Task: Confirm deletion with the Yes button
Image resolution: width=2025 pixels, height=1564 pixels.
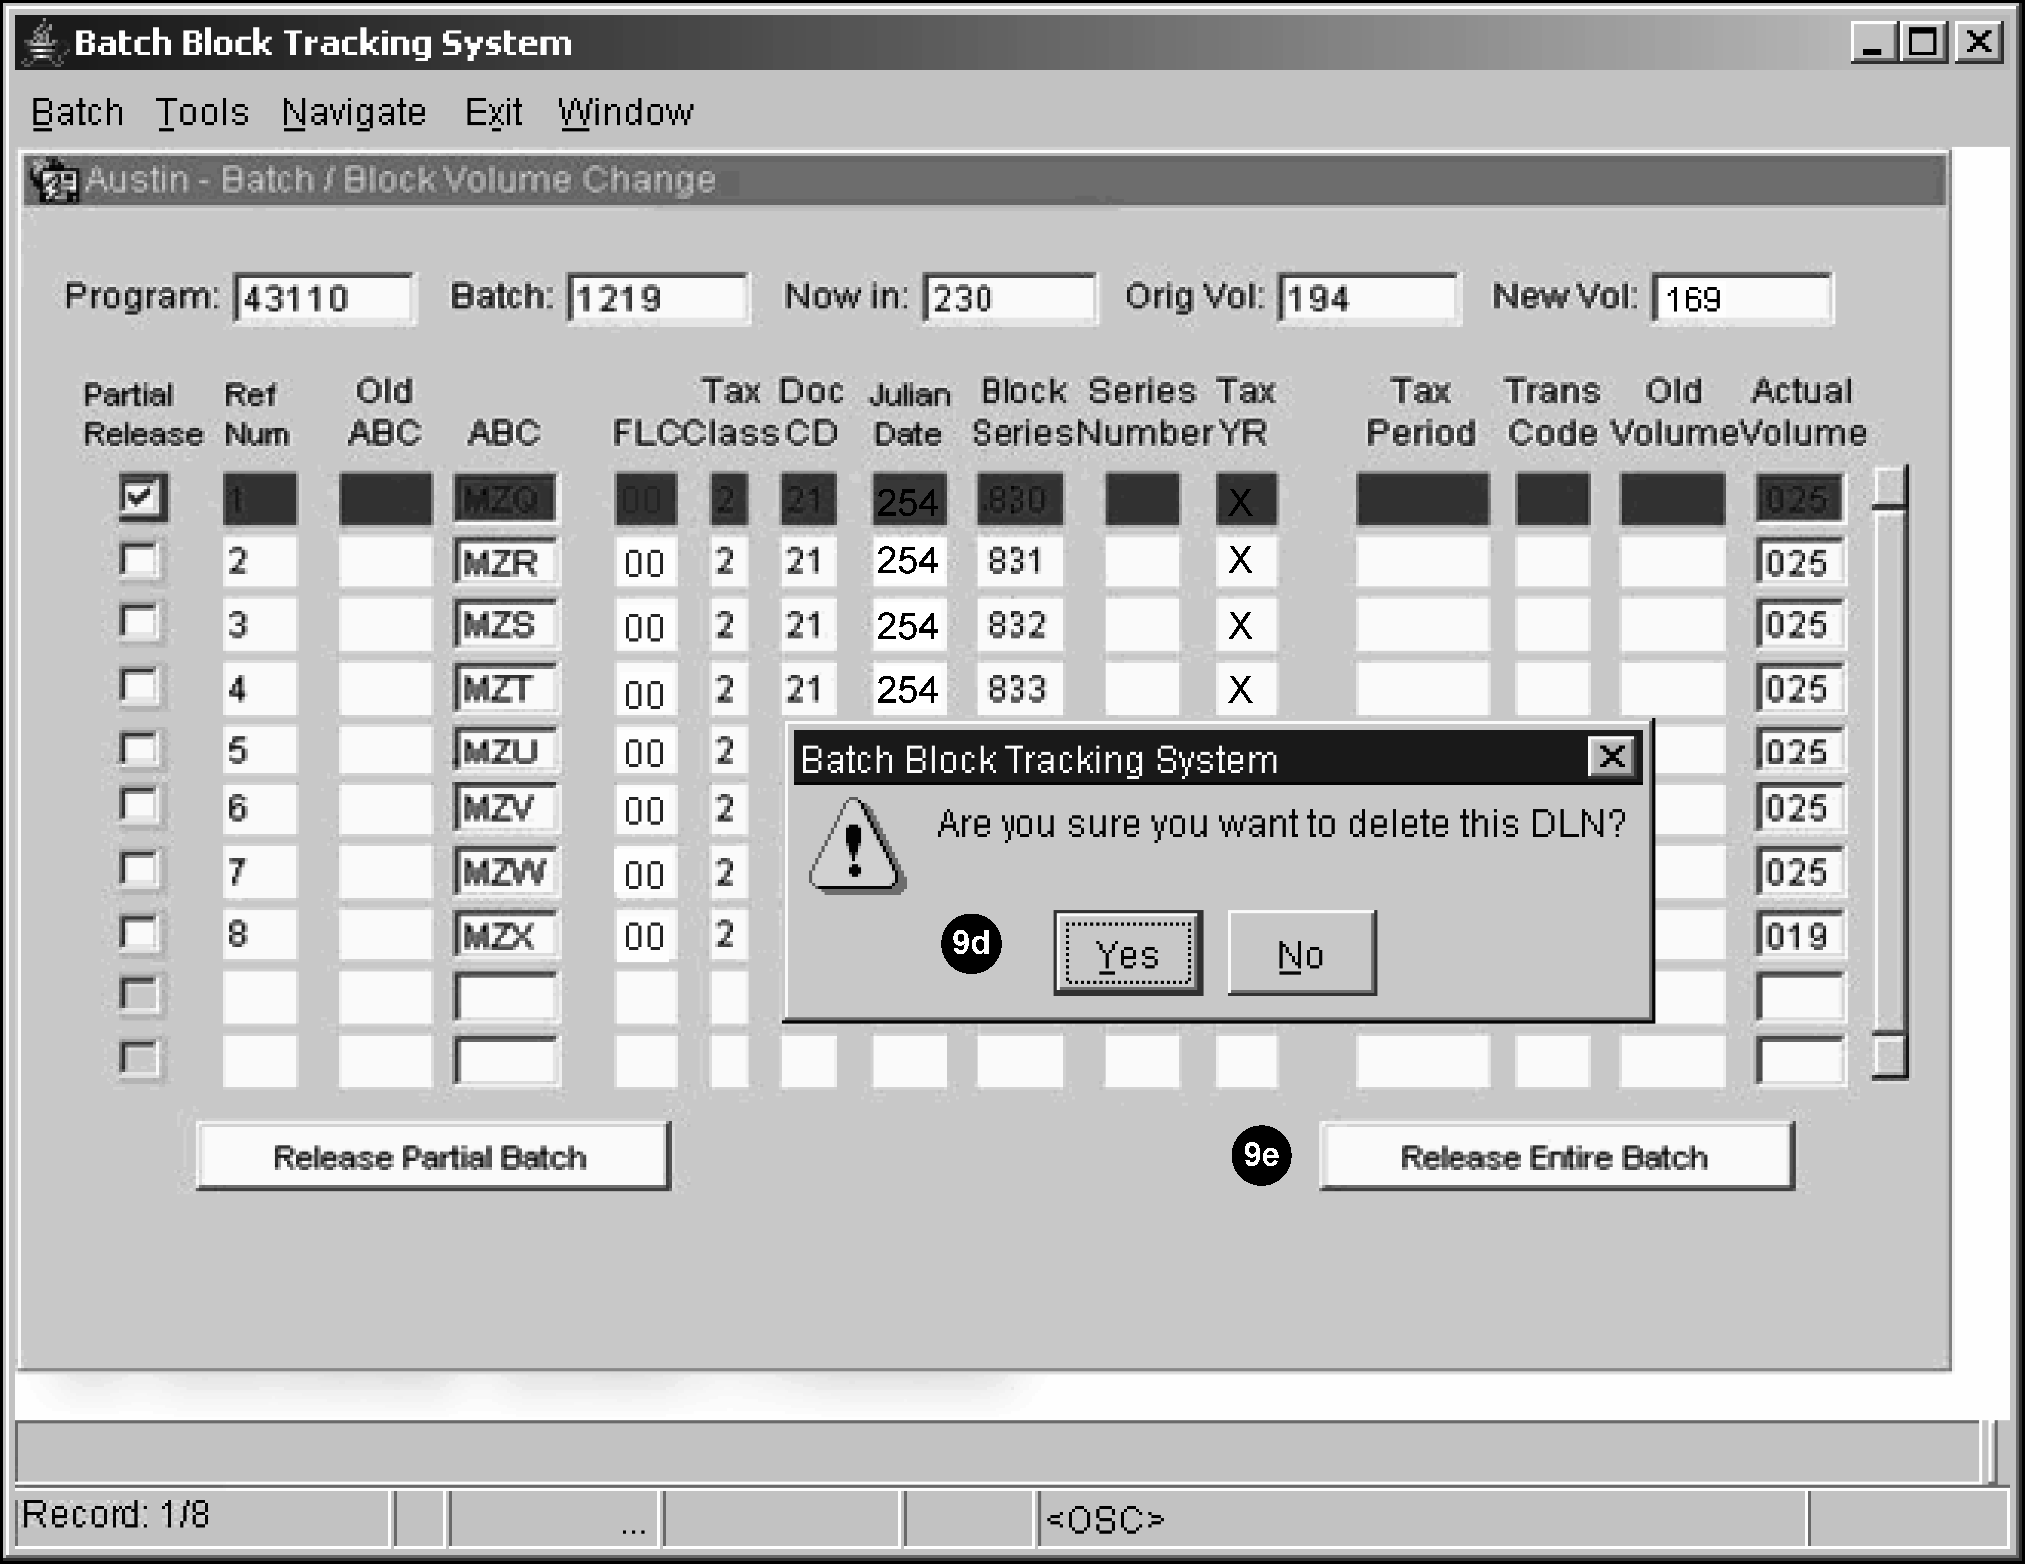Action: (1127, 954)
